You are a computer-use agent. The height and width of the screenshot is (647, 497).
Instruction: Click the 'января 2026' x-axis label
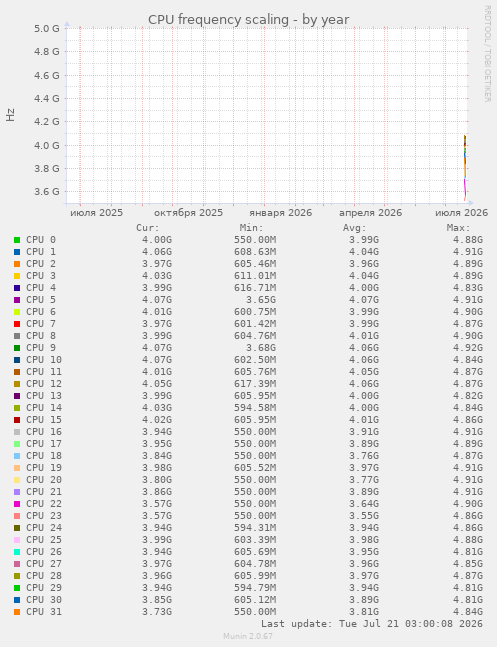coord(281,213)
